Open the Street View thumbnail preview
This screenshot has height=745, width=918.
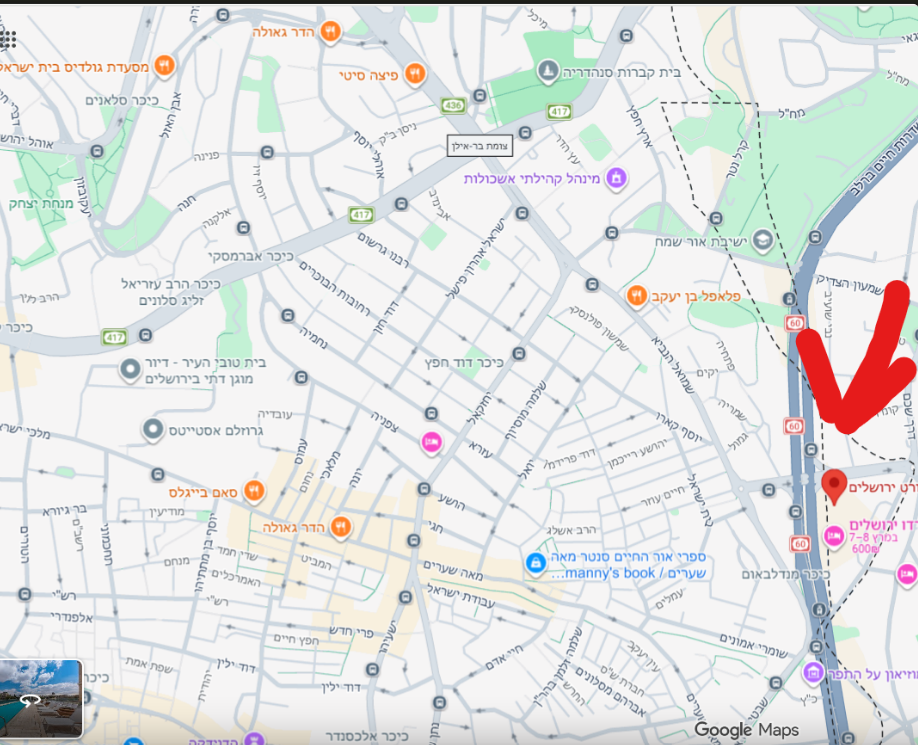pos(40,698)
